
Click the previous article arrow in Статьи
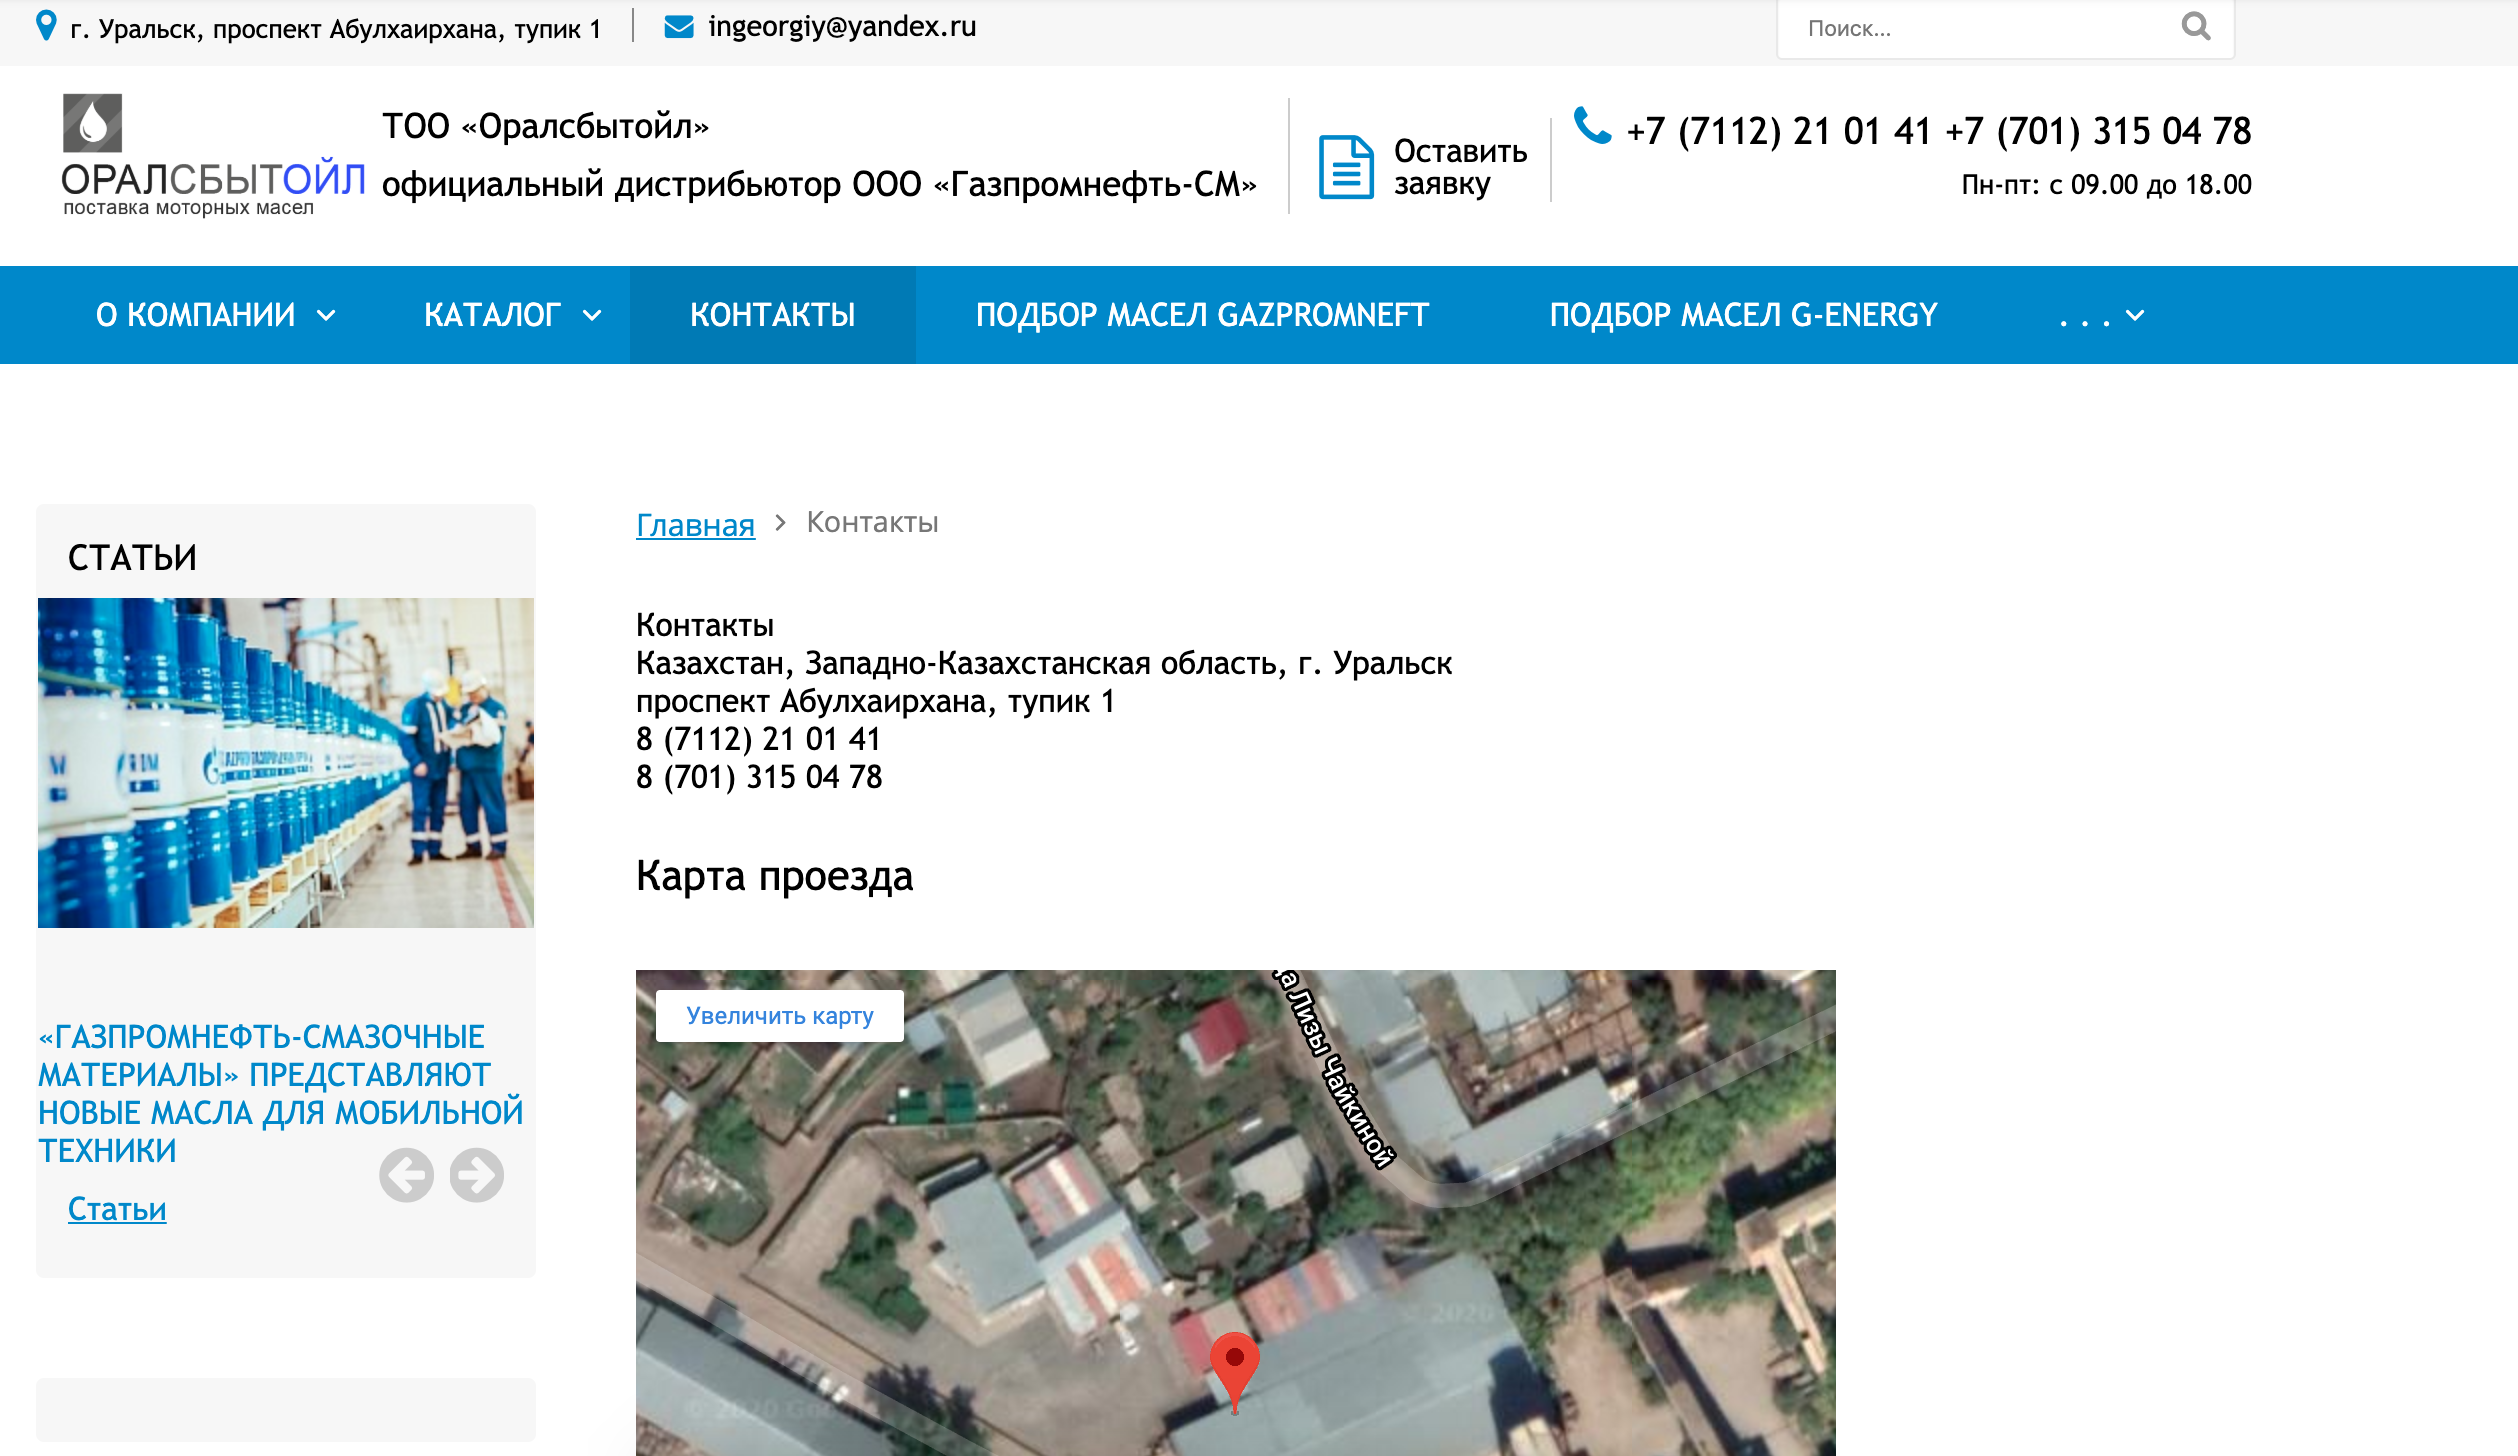[406, 1175]
